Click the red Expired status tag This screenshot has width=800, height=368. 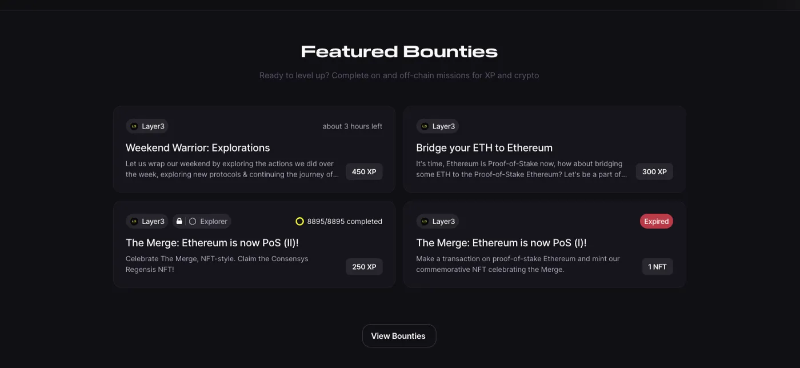click(656, 222)
